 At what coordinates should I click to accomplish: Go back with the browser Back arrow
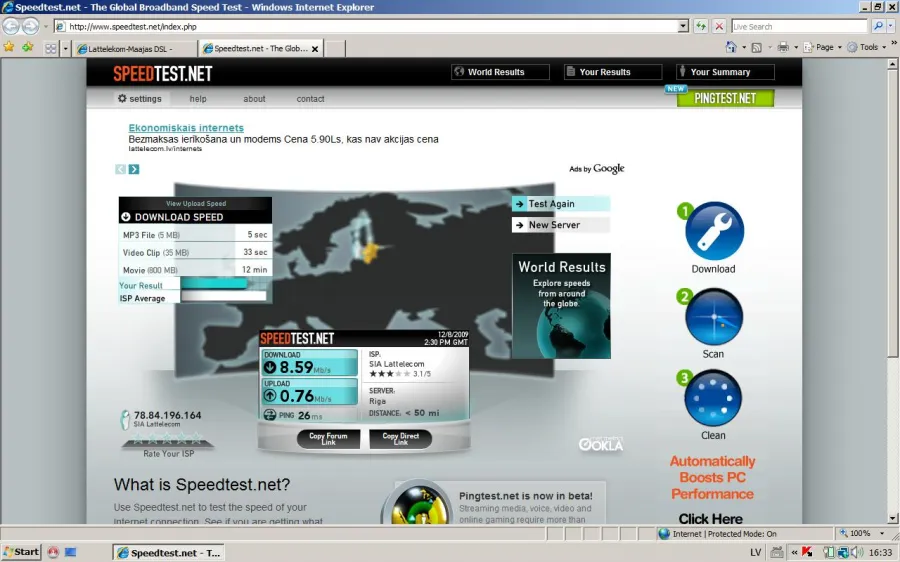coord(11,26)
